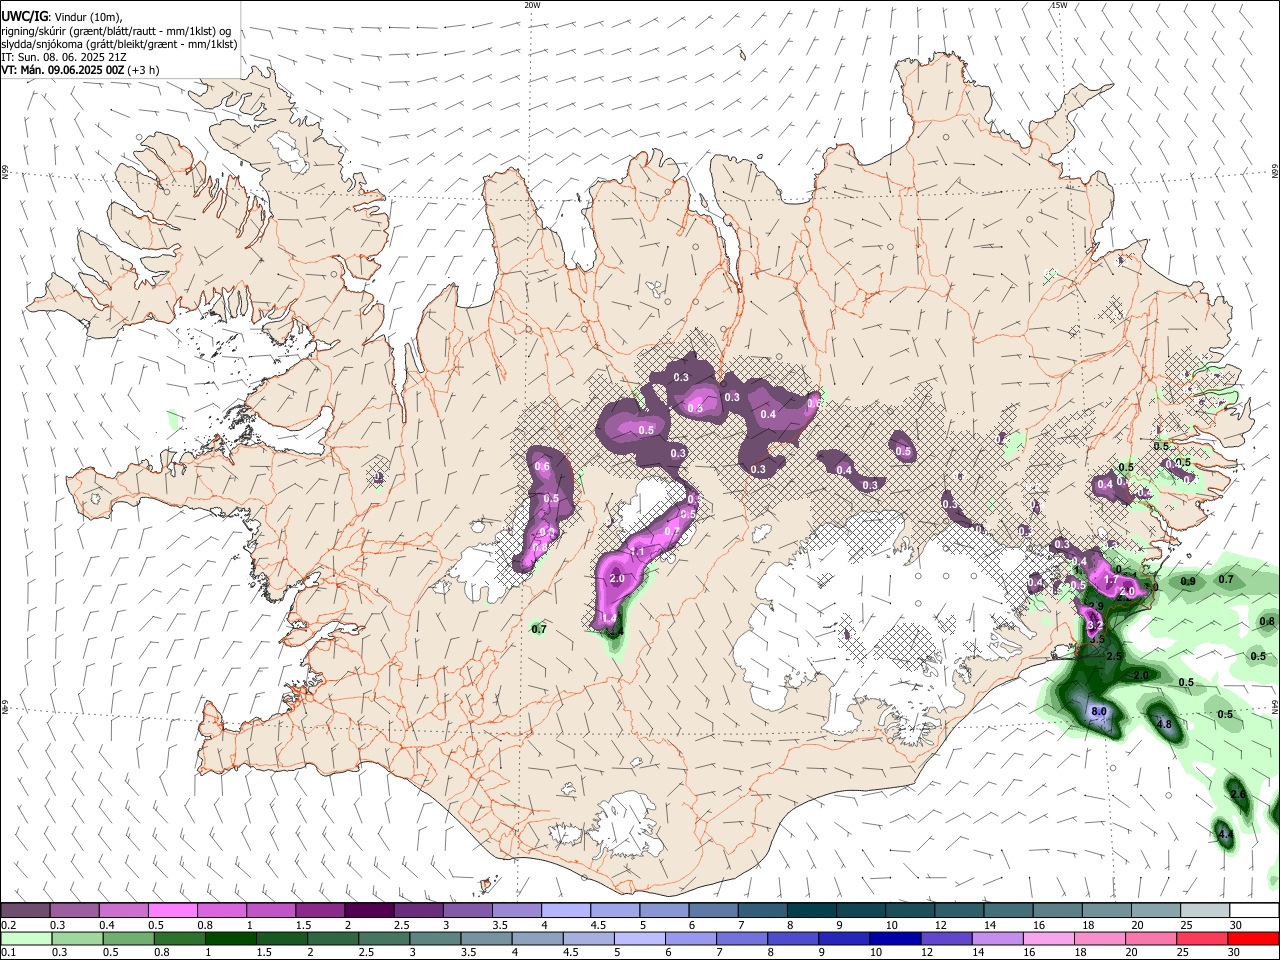The height and width of the screenshot is (960, 1280).
Task: Click the 15W longitude label
Action: click(x=1059, y=5)
